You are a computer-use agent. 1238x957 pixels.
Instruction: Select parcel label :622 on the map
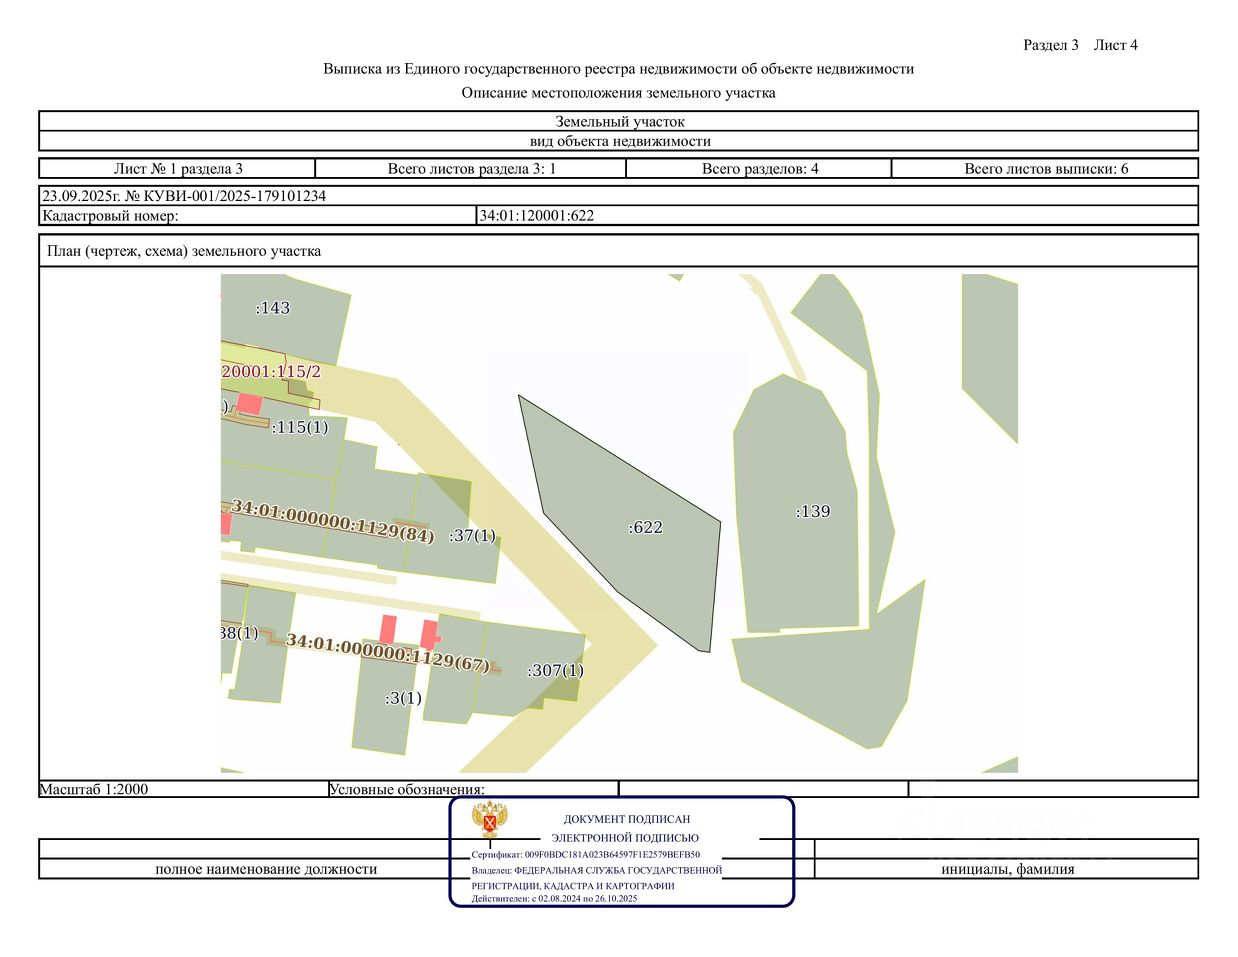click(645, 527)
